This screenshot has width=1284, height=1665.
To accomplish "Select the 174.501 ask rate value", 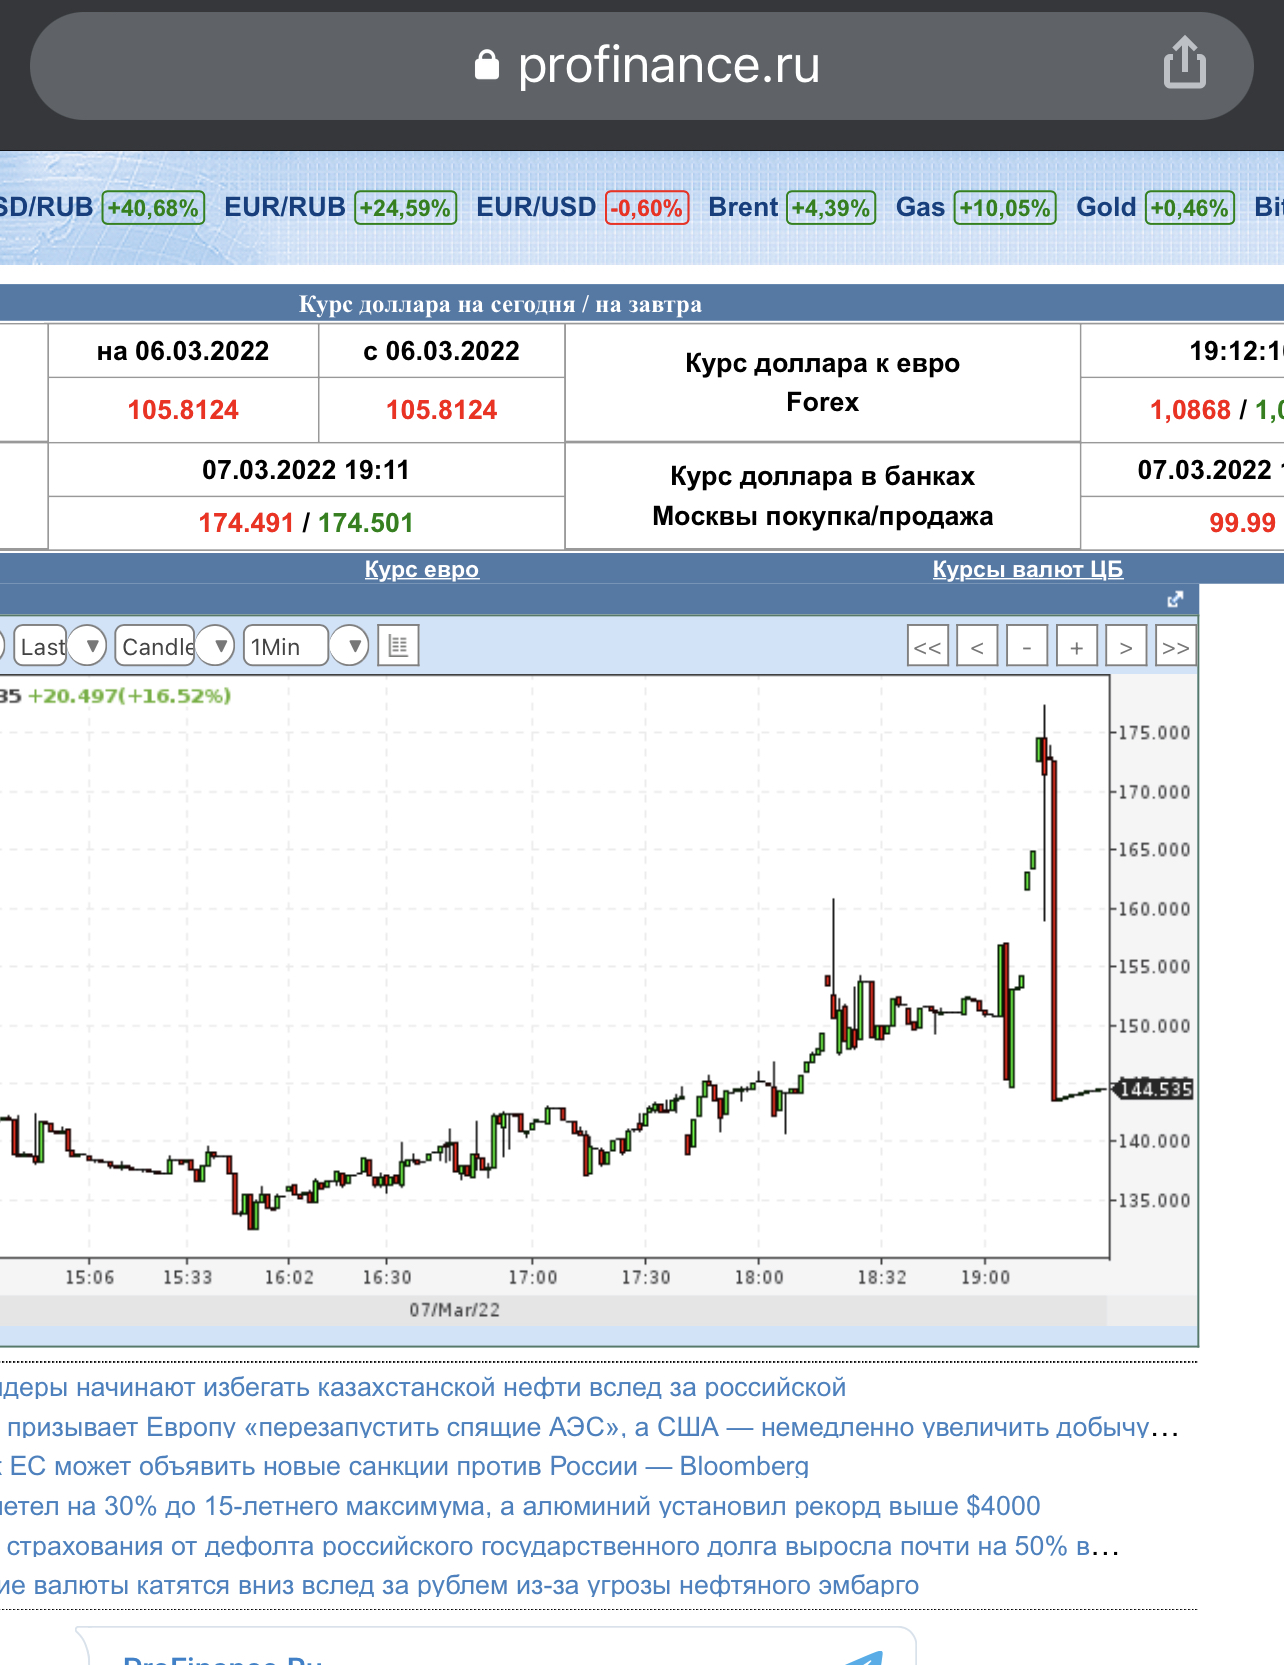I will pyautogui.click(x=366, y=523).
